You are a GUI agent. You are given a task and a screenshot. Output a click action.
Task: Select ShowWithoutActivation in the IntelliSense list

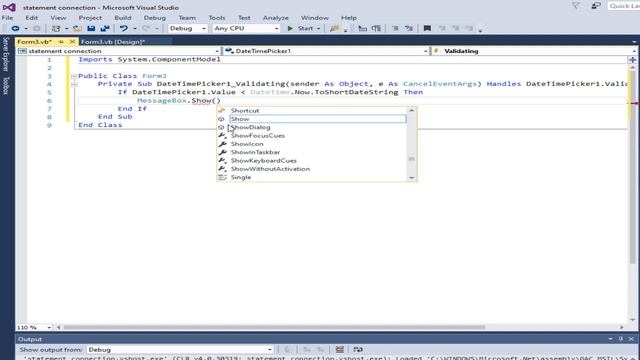click(312, 169)
